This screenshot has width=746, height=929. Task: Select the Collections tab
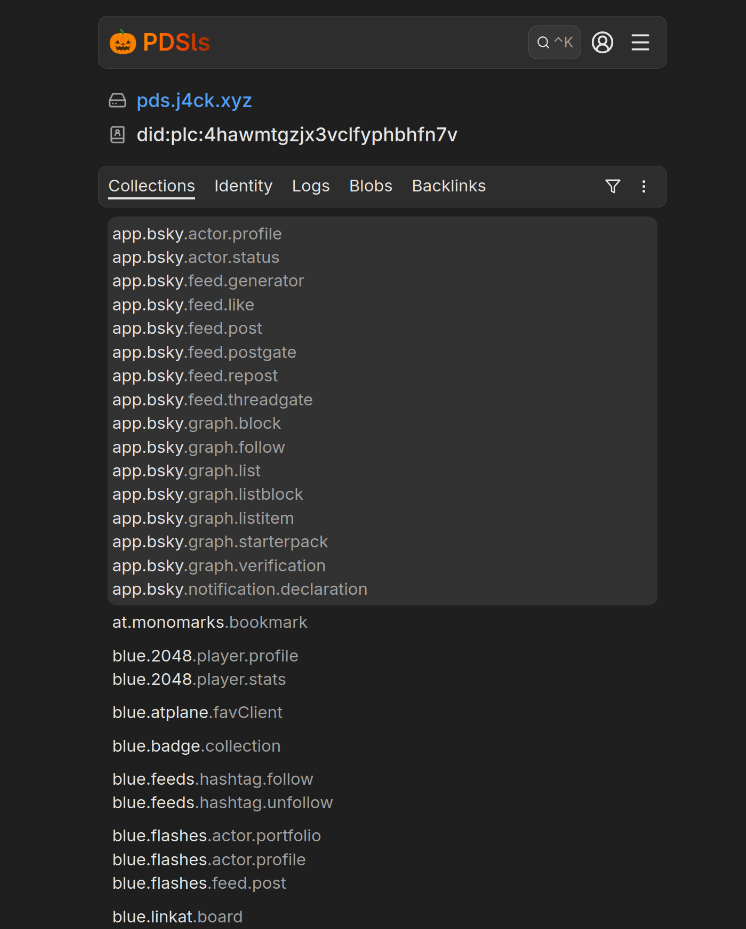pos(152,186)
